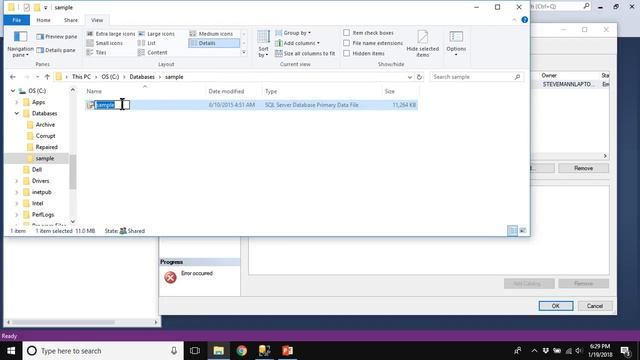The height and width of the screenshot is (360, 640).
Task: Expand address bar history dropdown
Action: click(409, 77)
